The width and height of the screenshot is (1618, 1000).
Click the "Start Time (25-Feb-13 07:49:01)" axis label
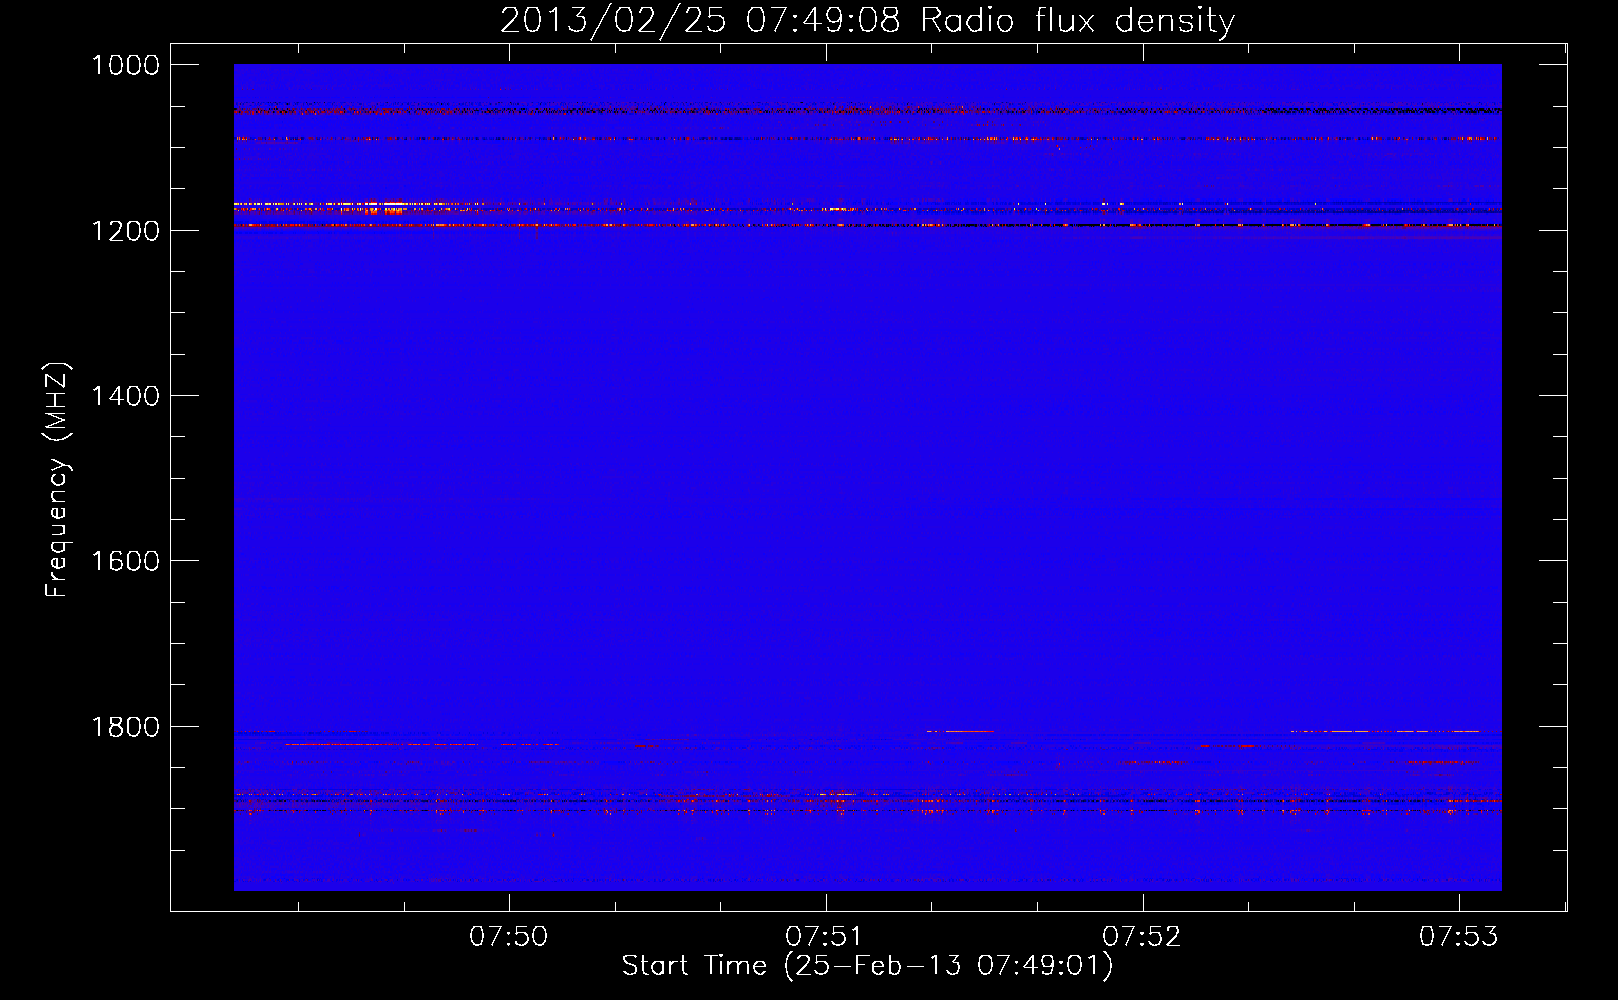click(867, 966)
